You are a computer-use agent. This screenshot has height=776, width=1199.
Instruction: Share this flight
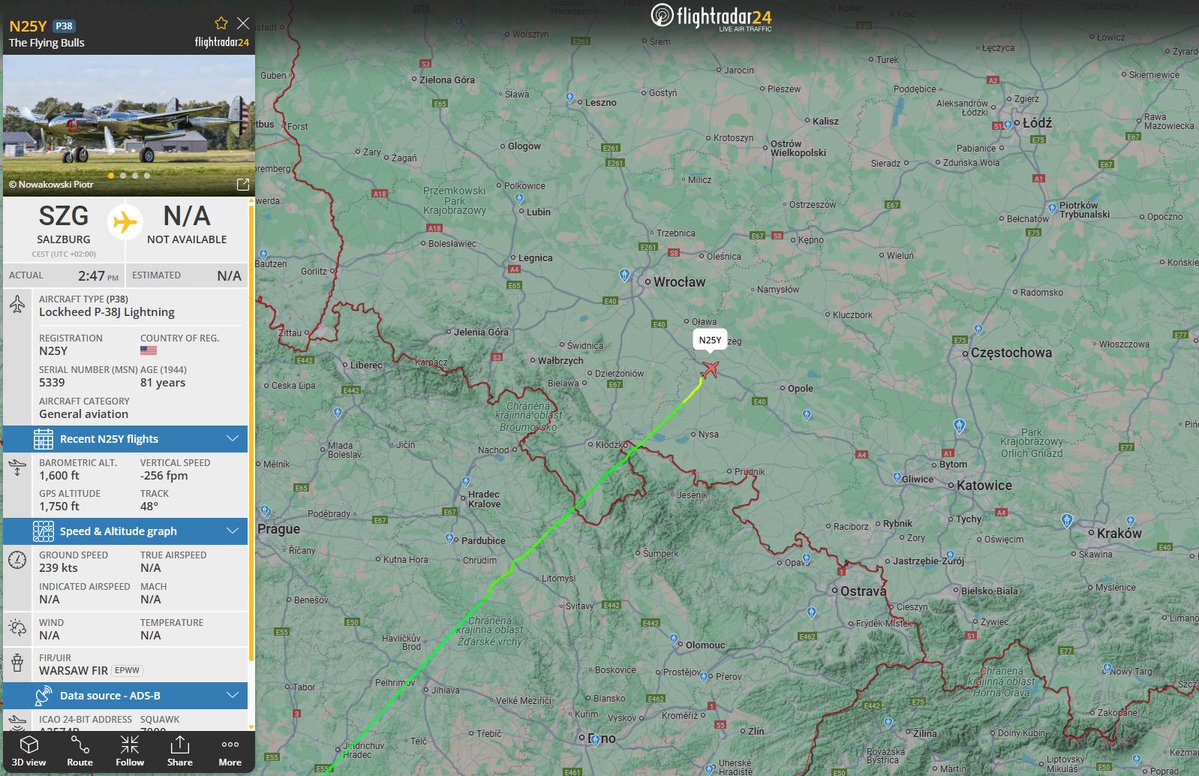coord(180,752)
